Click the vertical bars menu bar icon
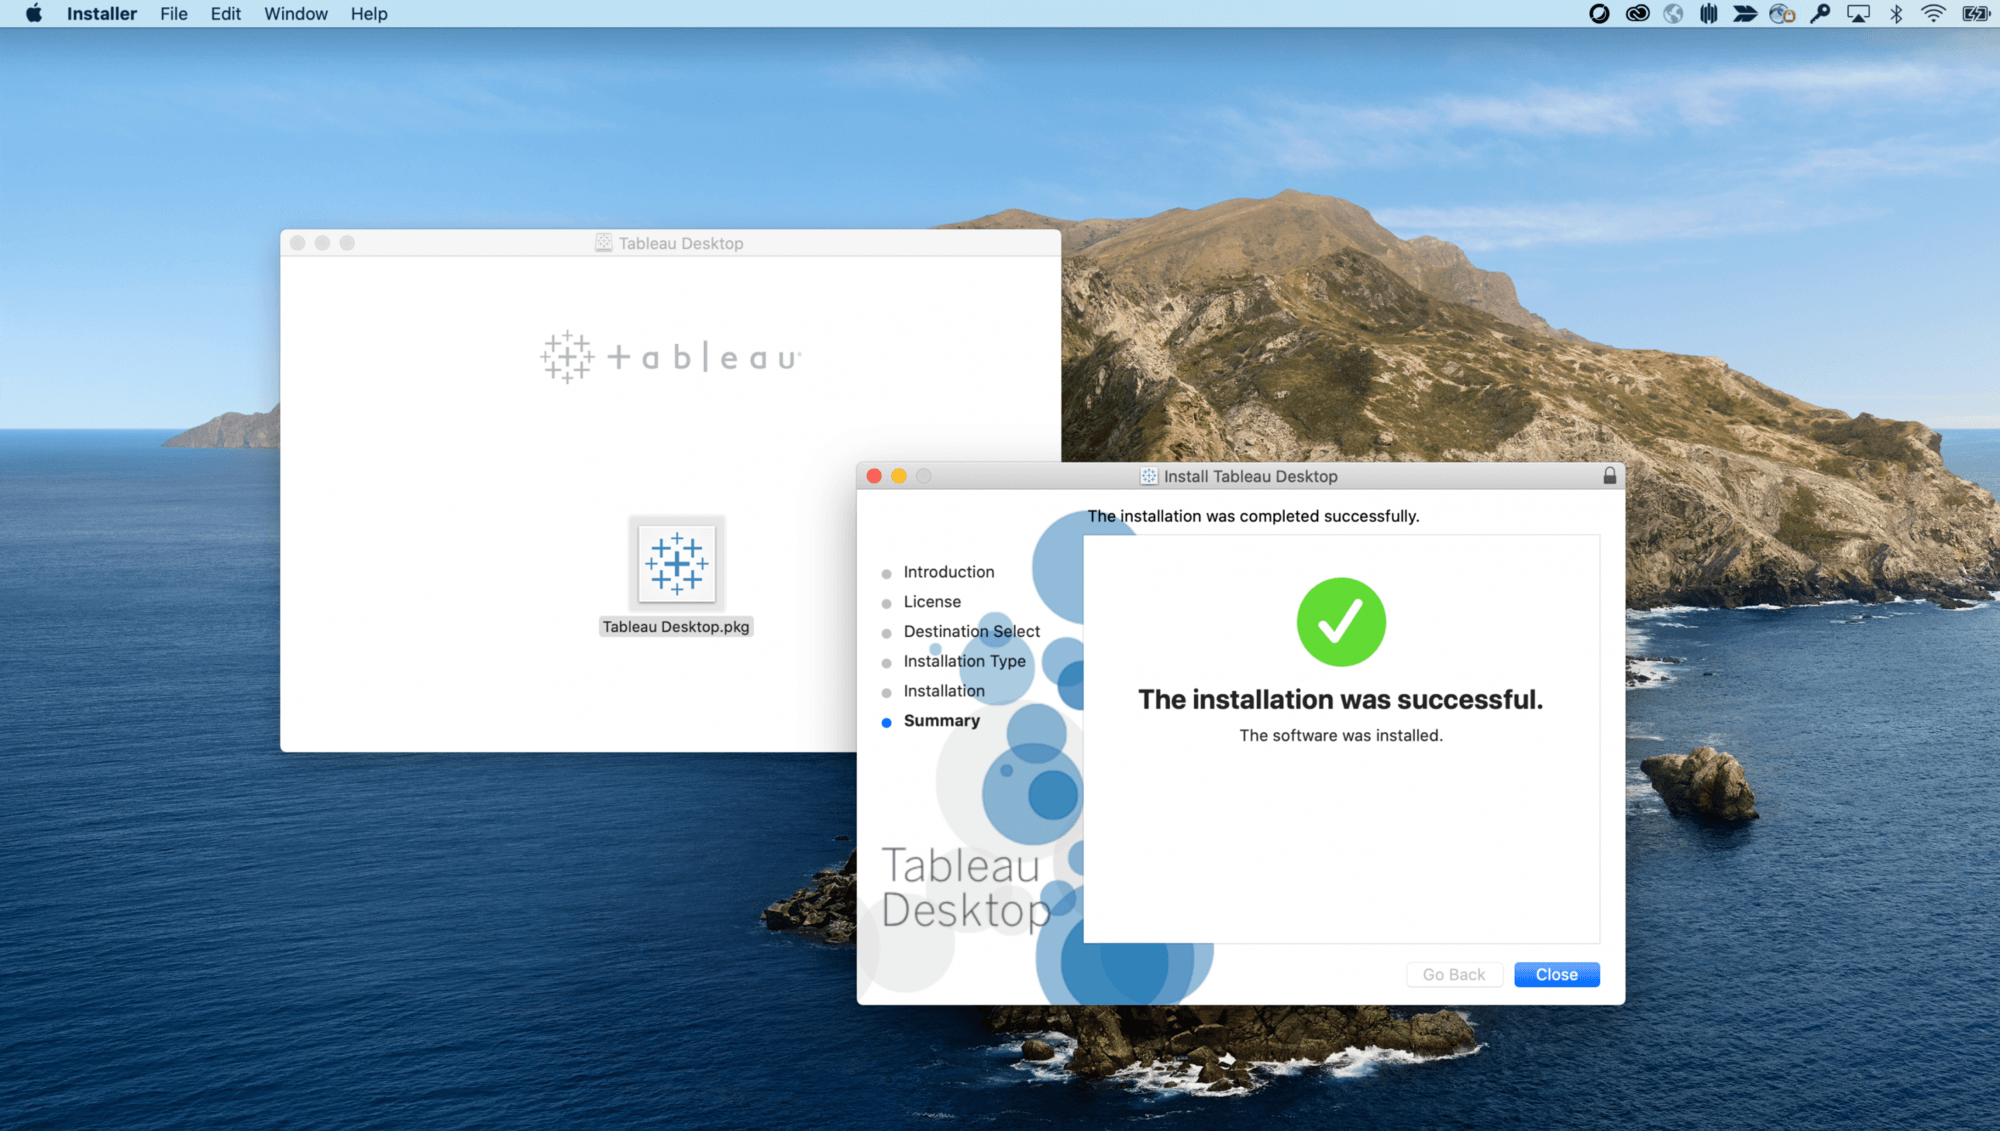Image resolution: width=2000 pixels, height=1131 pixels. (1709, 13)
